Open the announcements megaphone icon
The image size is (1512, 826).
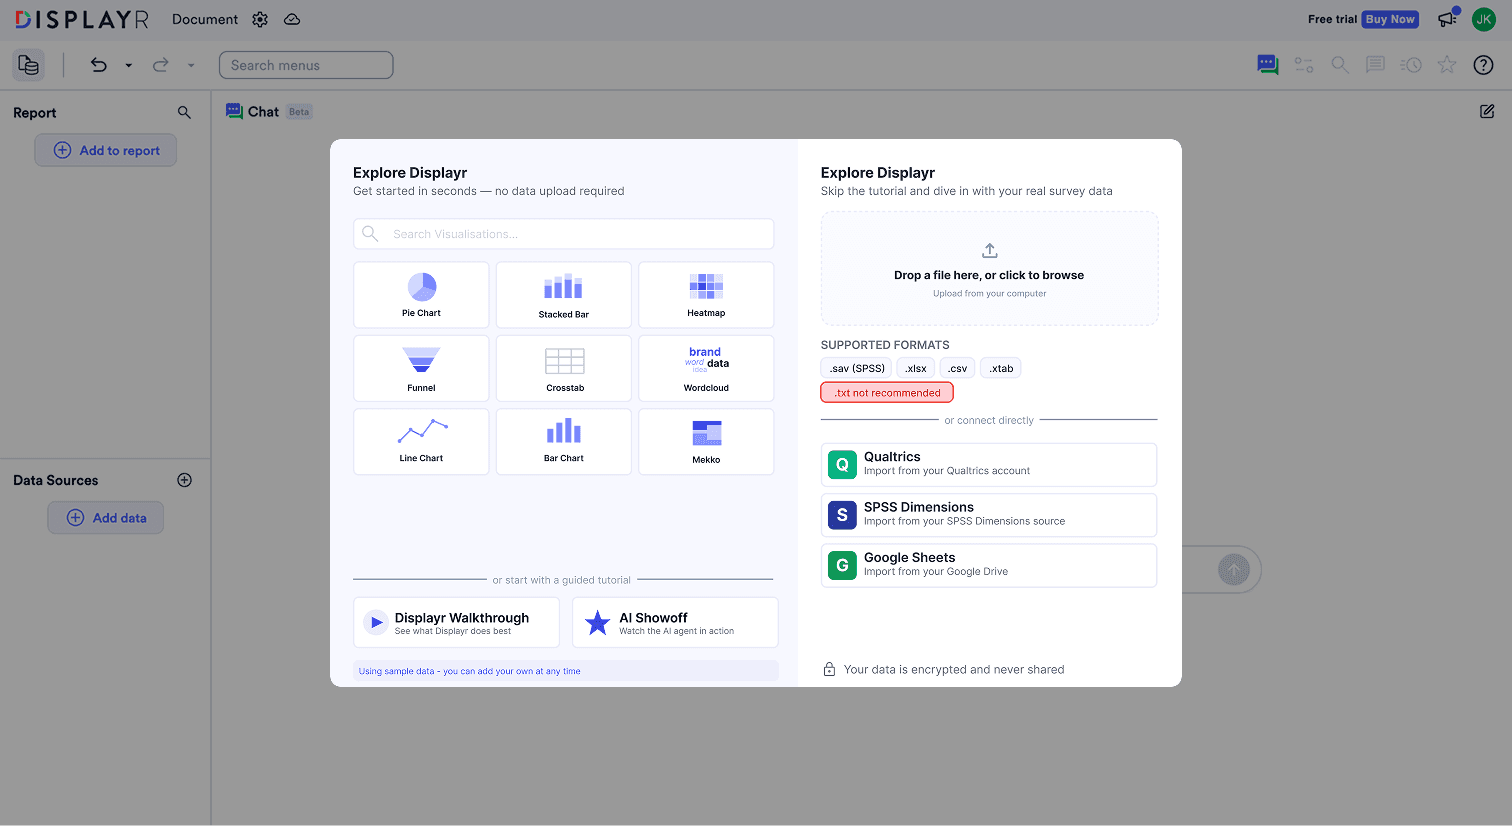(1447, 19)
